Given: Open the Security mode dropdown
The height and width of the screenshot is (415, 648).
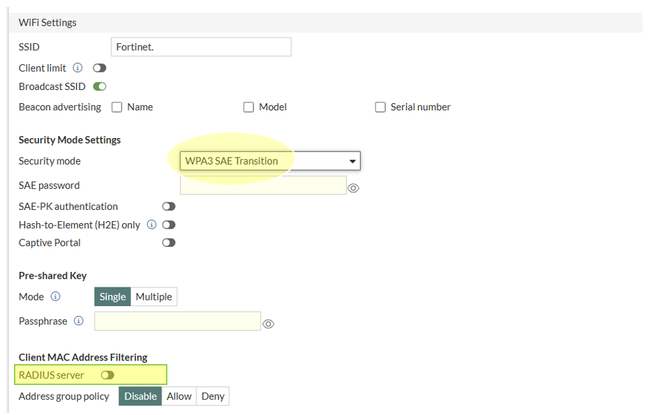Looking at the screenshot, I should pyautogui.click(x=270, y=161).
